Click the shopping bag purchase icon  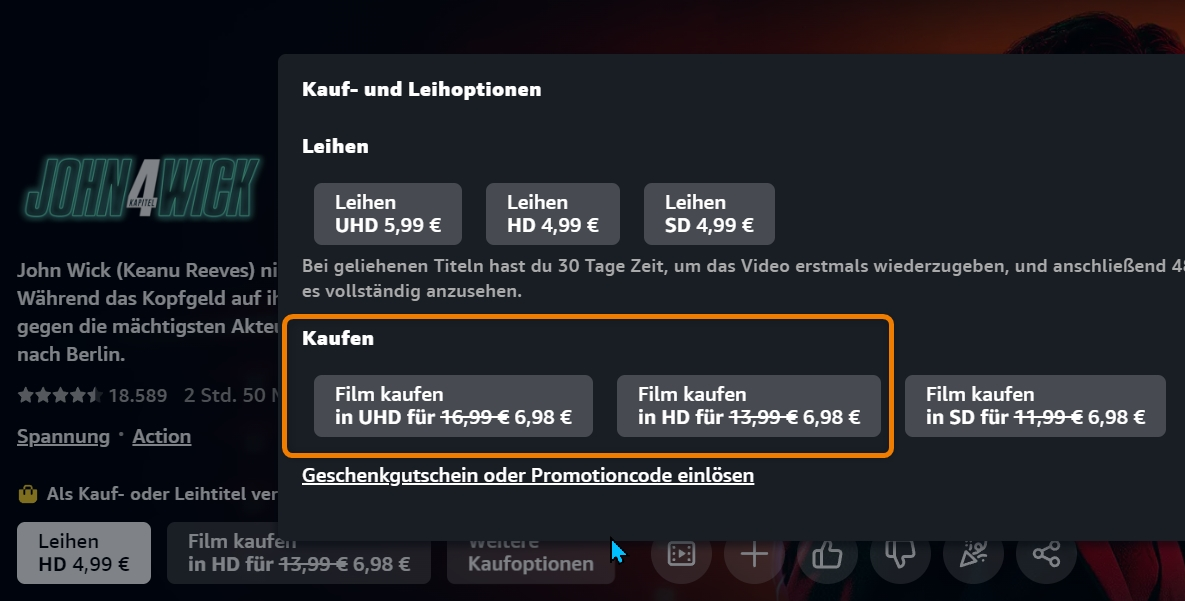click(28, 494)
